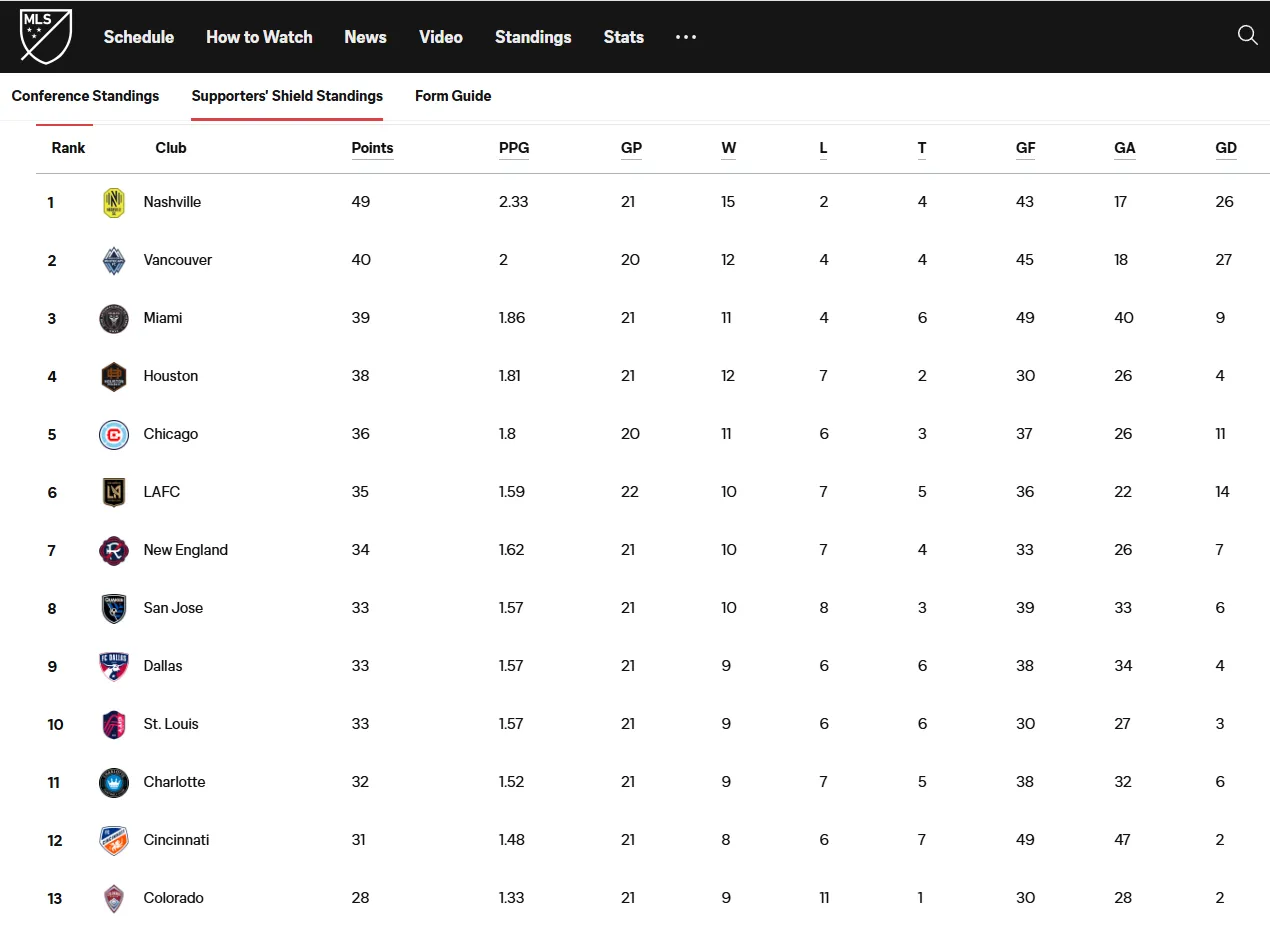Screen dimensions: 1270x934
Task: Click the Rank column header
Action: [68, 148]
